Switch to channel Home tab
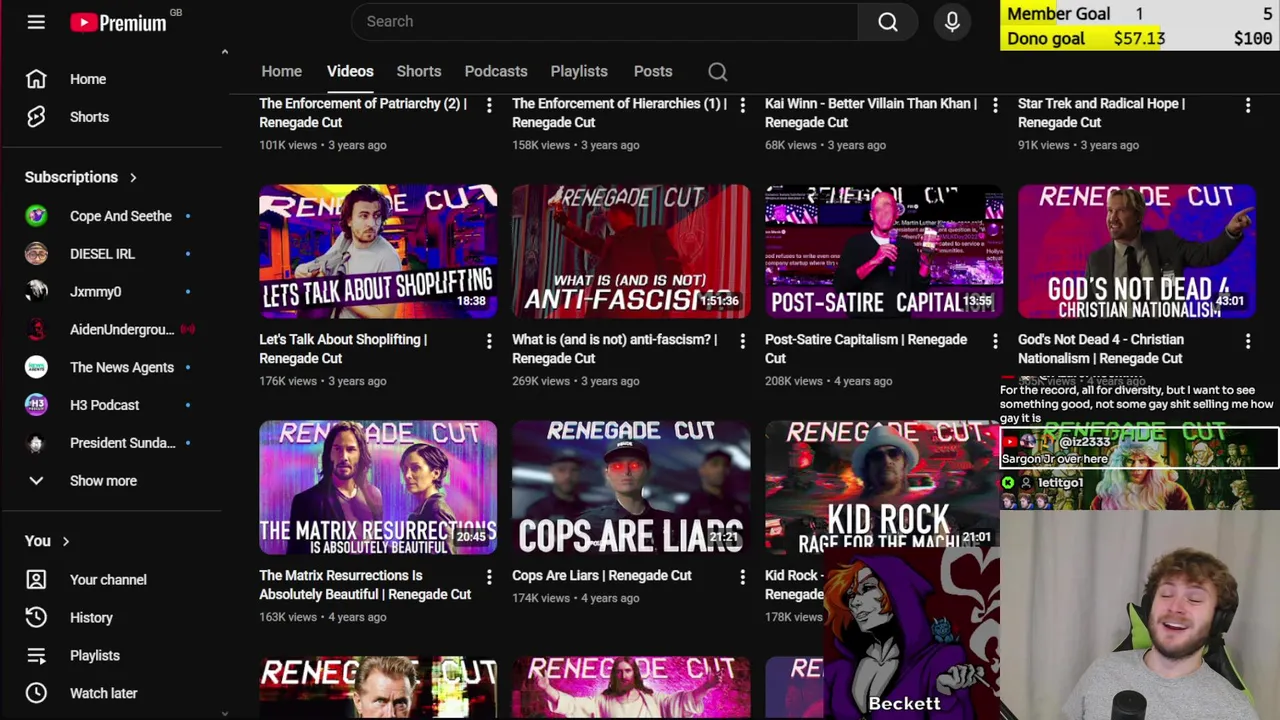The height and width of the screenshot is (720, 1280). click(x=281, y=71)
